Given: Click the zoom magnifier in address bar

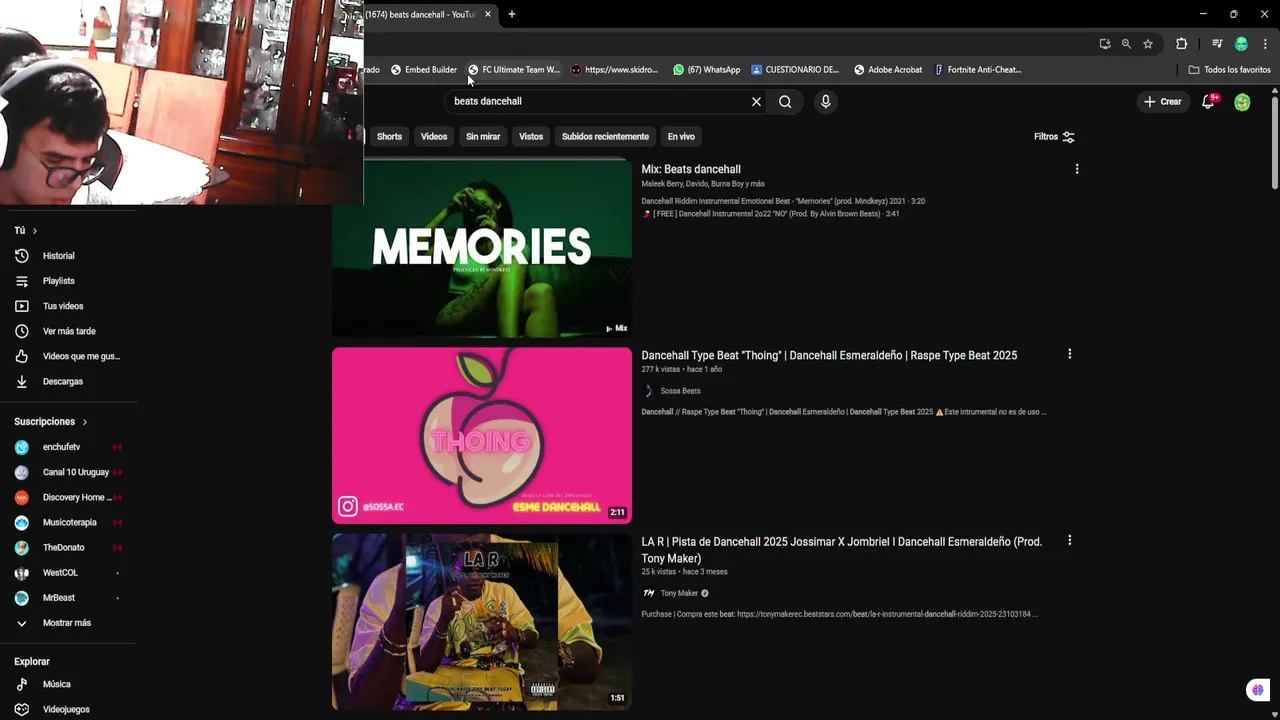Looking at the screenshot, I should [x=1126, y=44].
